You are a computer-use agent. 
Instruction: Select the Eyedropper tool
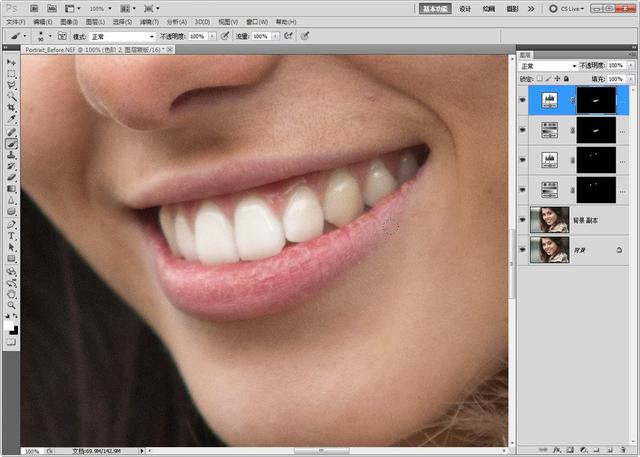point(11,120)
